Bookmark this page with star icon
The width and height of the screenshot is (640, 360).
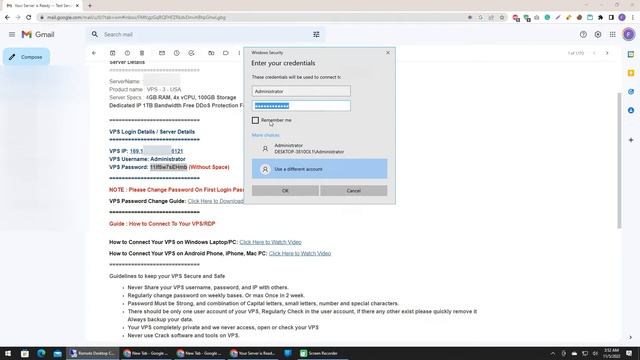(502, 18)
